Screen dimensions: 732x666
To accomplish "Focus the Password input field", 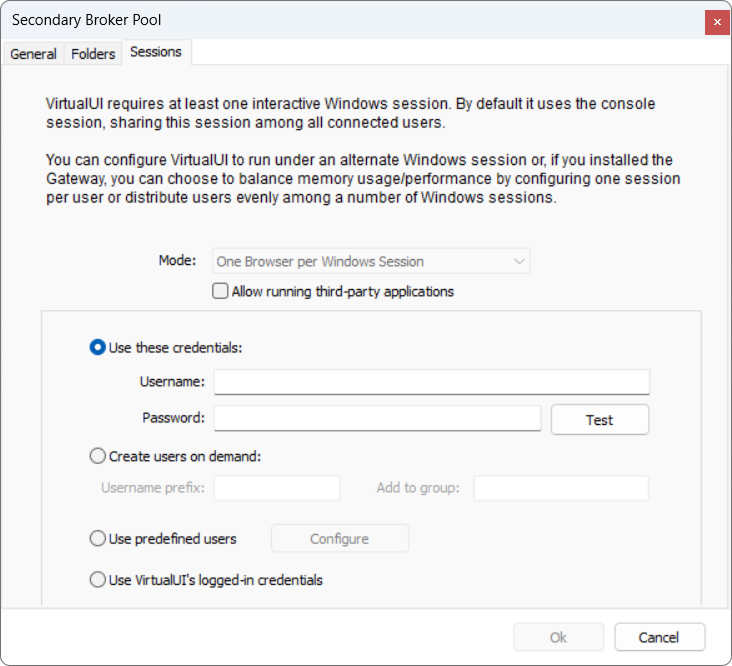I will (377, 418).
